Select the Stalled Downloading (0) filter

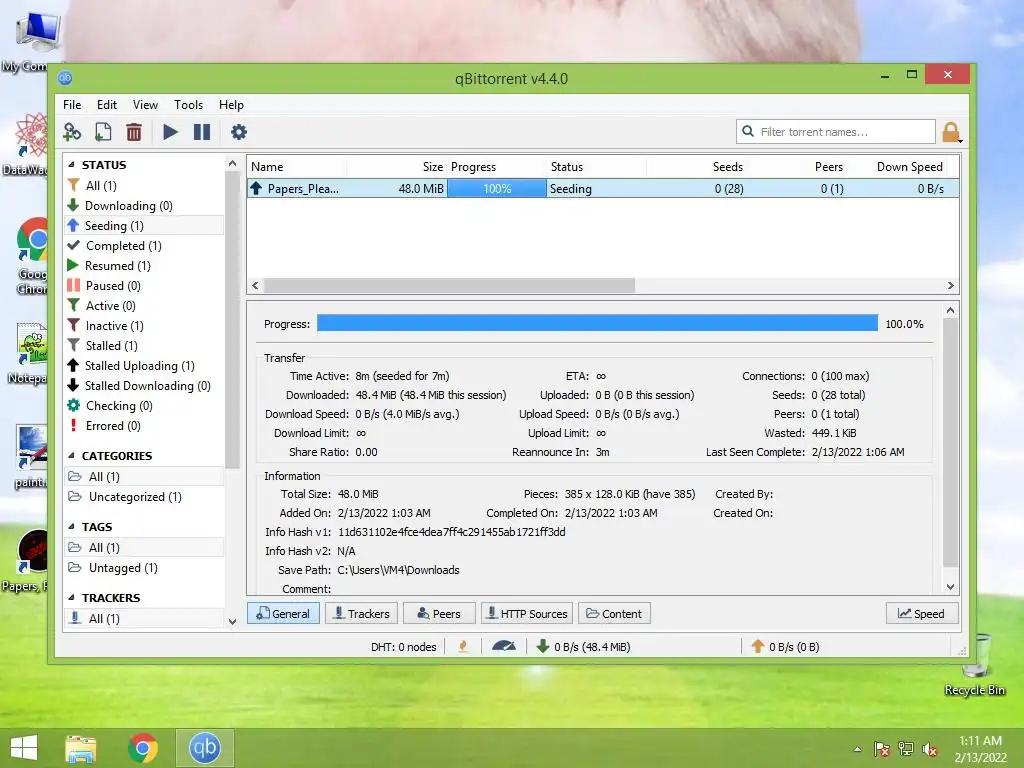point(144,386)
